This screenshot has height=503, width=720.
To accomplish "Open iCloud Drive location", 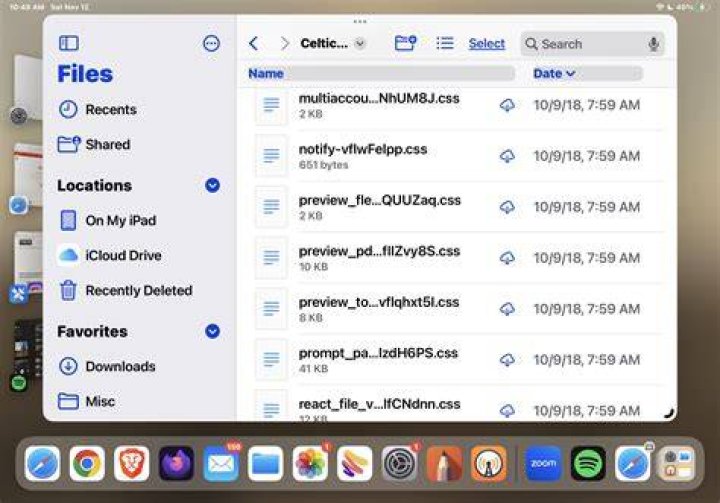I will (110, 255).
